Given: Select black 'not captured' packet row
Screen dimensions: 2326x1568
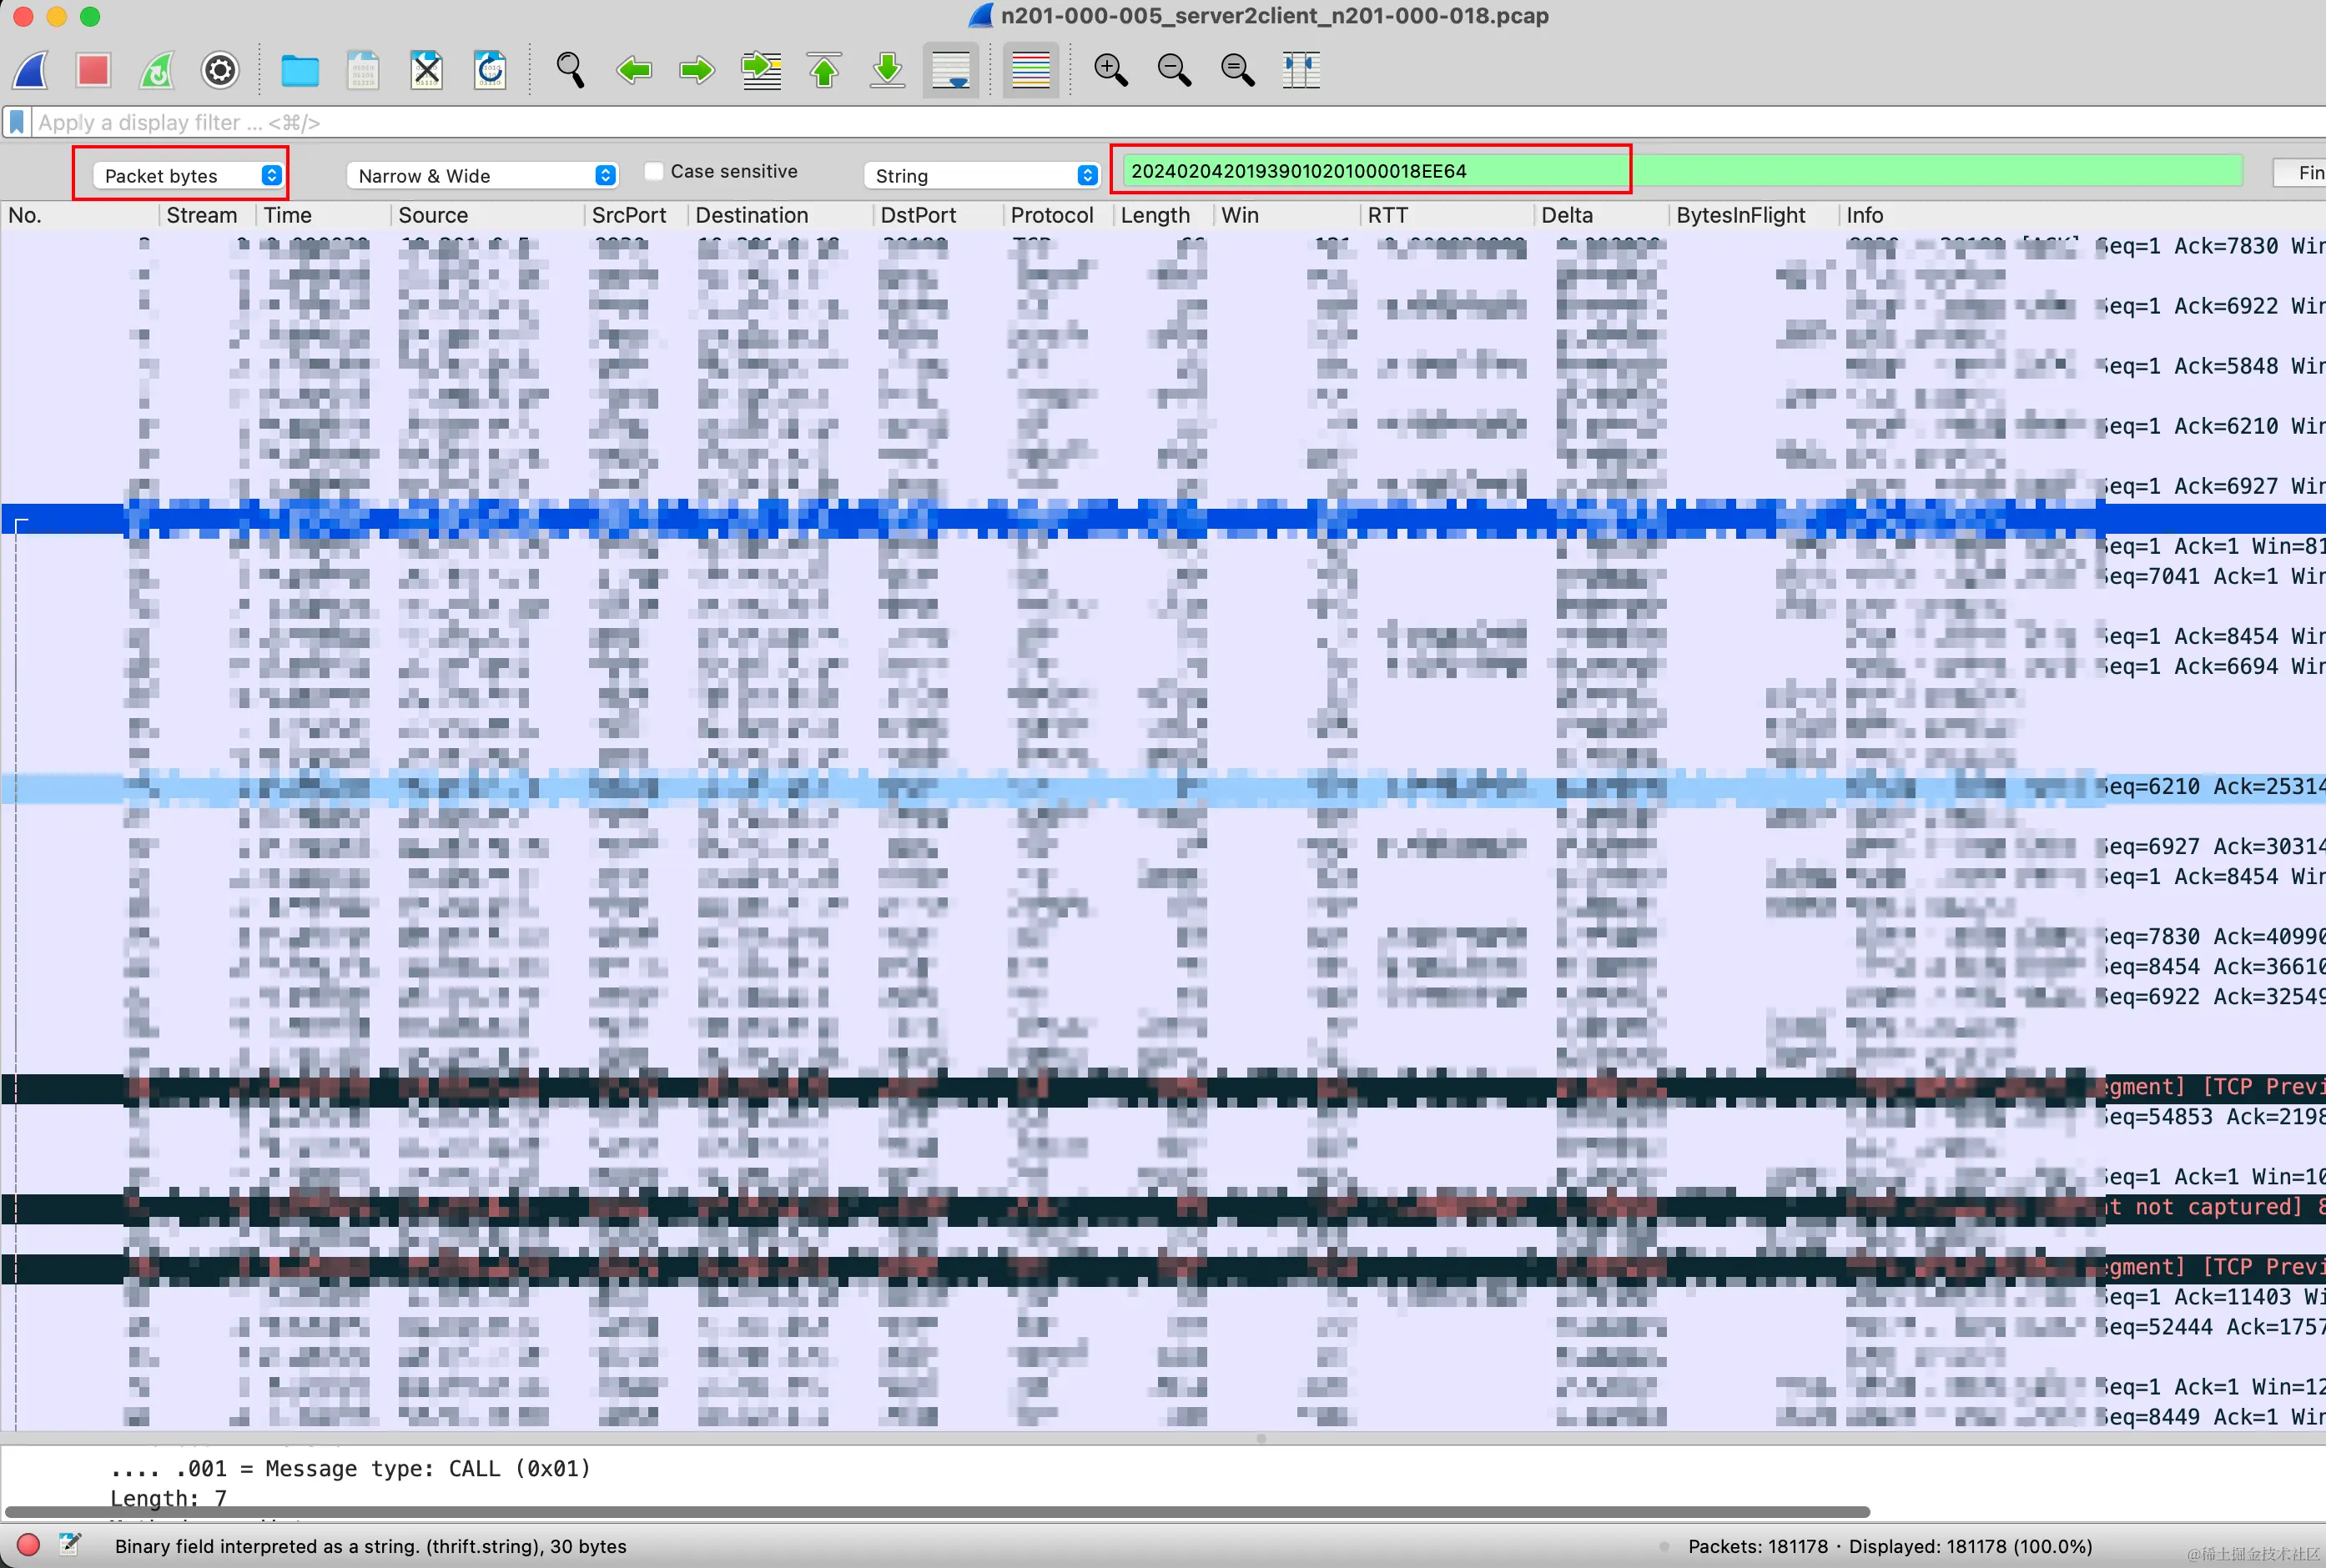Looking at the screenshot, I should (1163, 1207).
